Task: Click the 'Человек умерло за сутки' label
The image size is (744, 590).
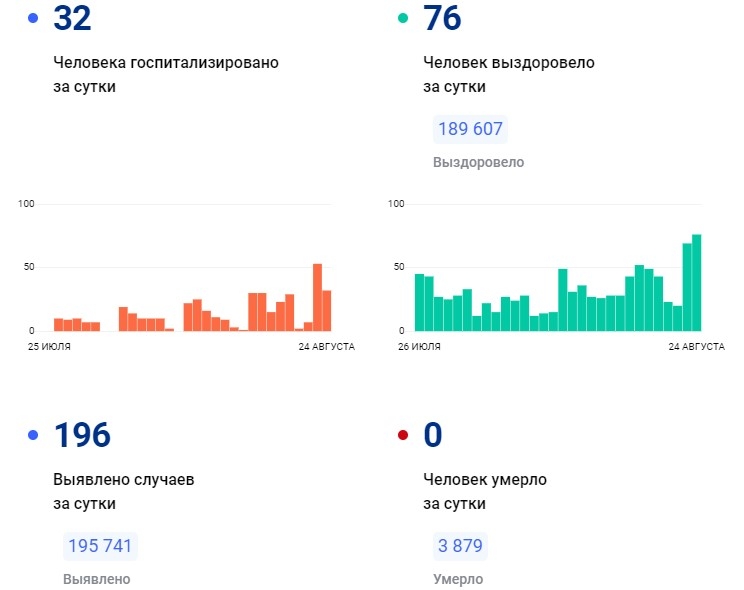Action: [485, 491]
